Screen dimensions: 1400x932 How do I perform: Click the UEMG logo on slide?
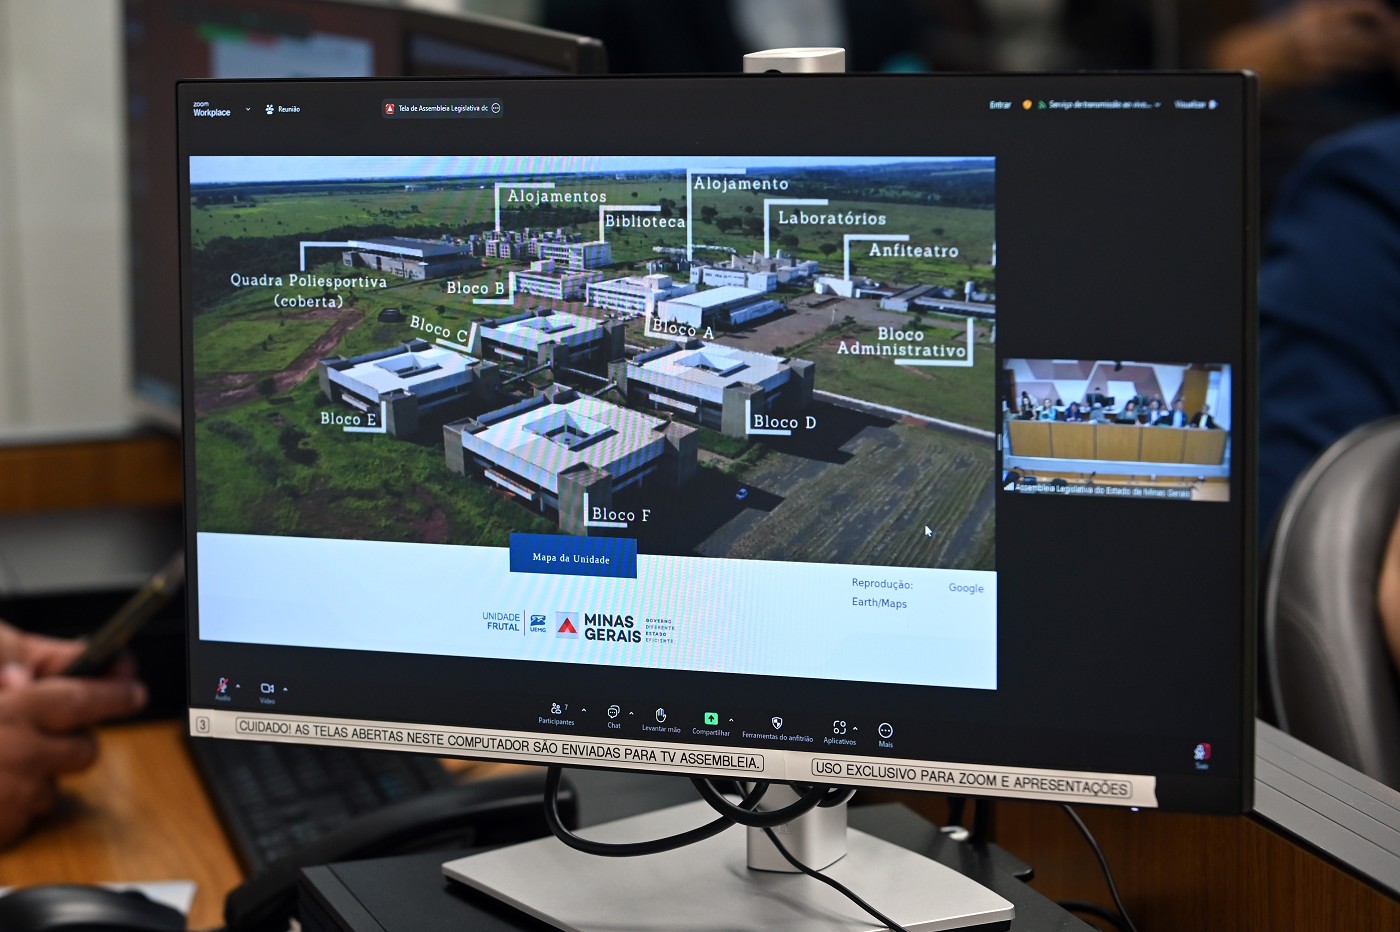(538, 623)
